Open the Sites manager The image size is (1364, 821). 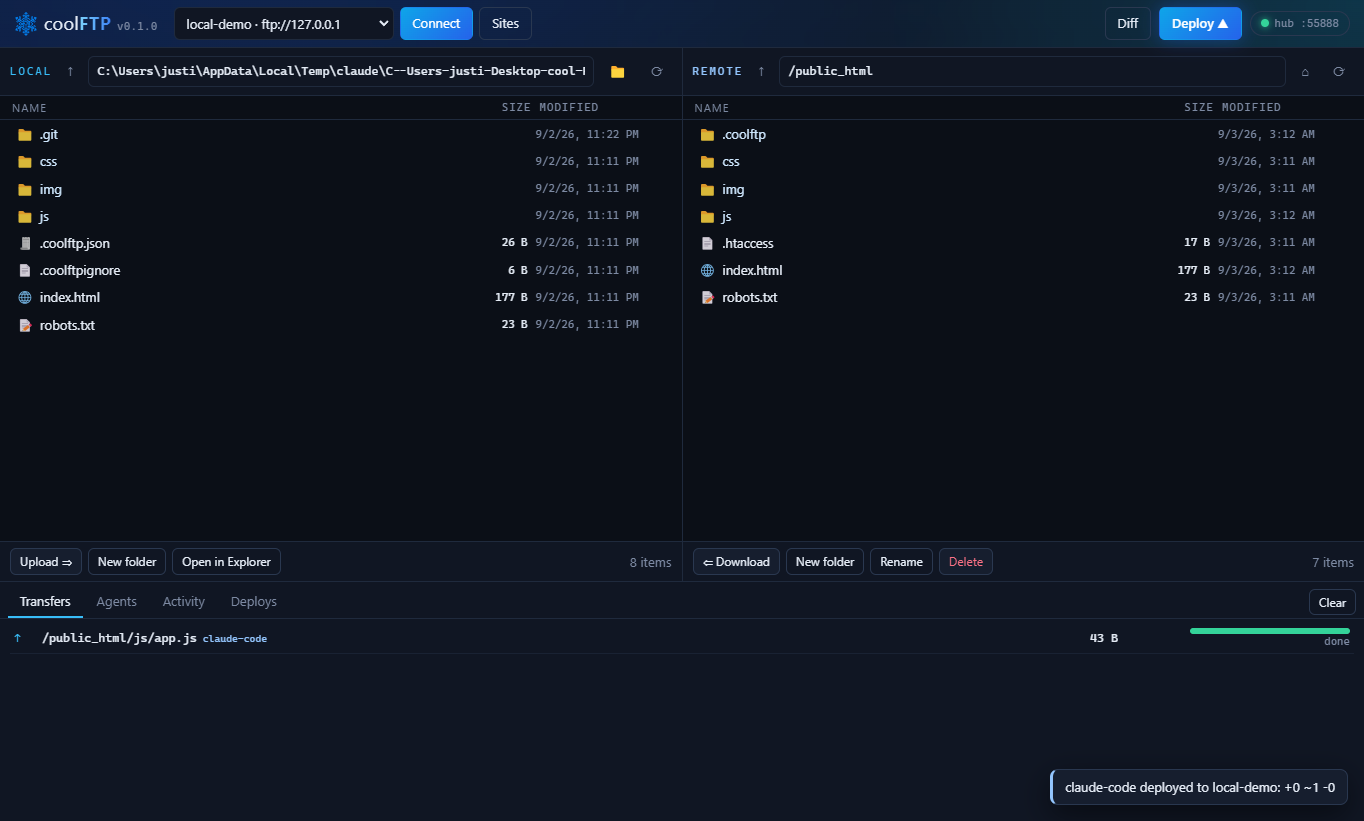505,23
